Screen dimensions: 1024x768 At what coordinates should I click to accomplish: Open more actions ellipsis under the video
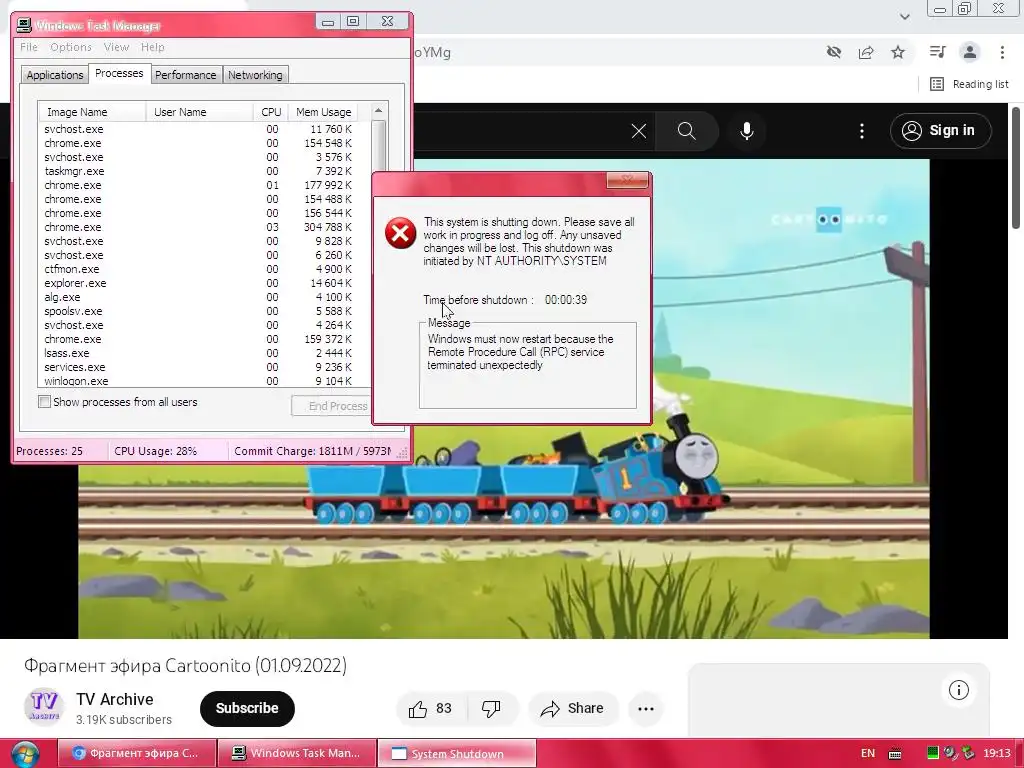pyautogui.click(x=646, y=709)
